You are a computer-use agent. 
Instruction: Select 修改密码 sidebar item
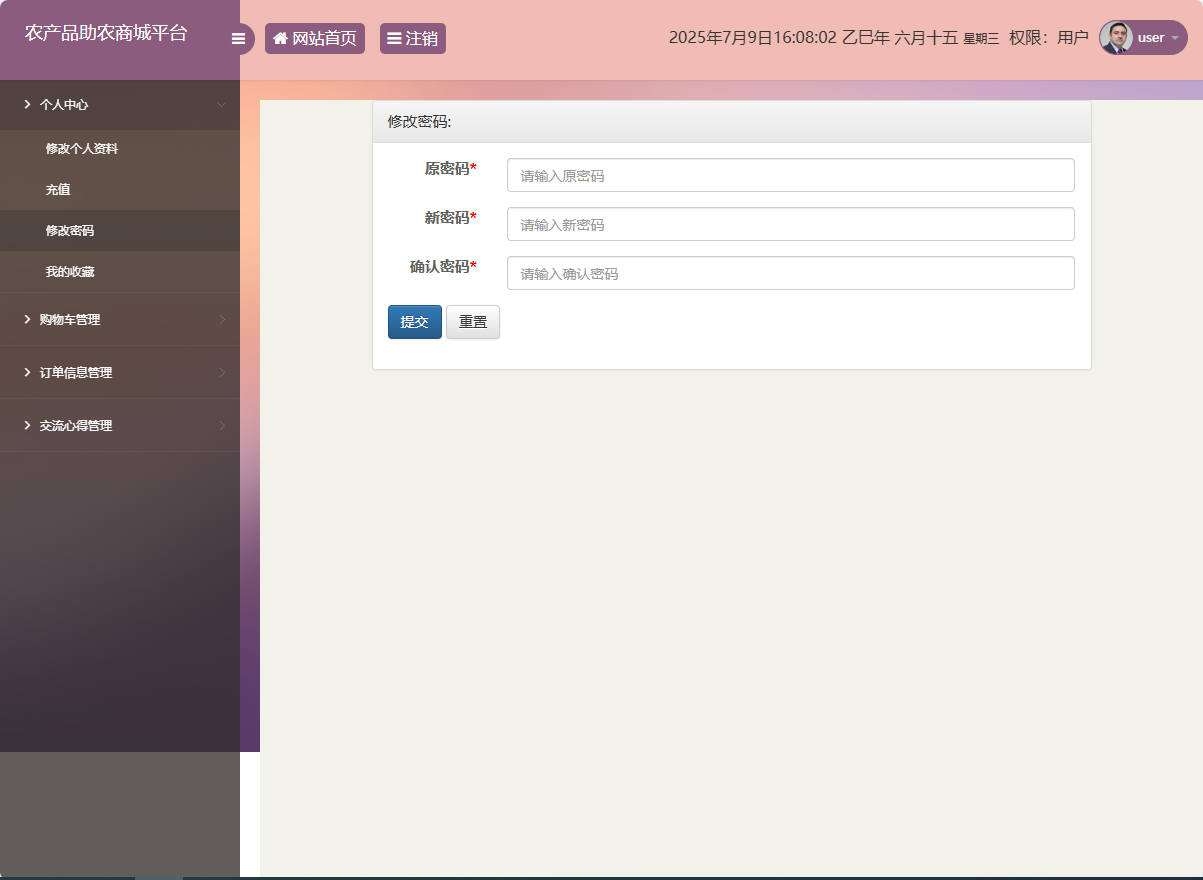point(70,230)
